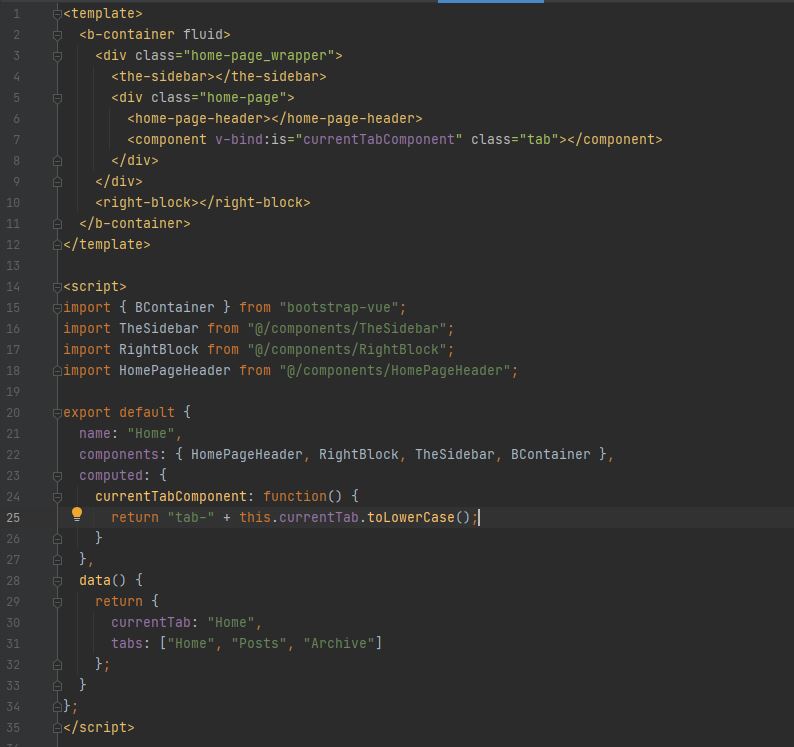The height and width of the screenshot is (747, 794).
Task: Collapse the data() fold marker
Action: 57,581
